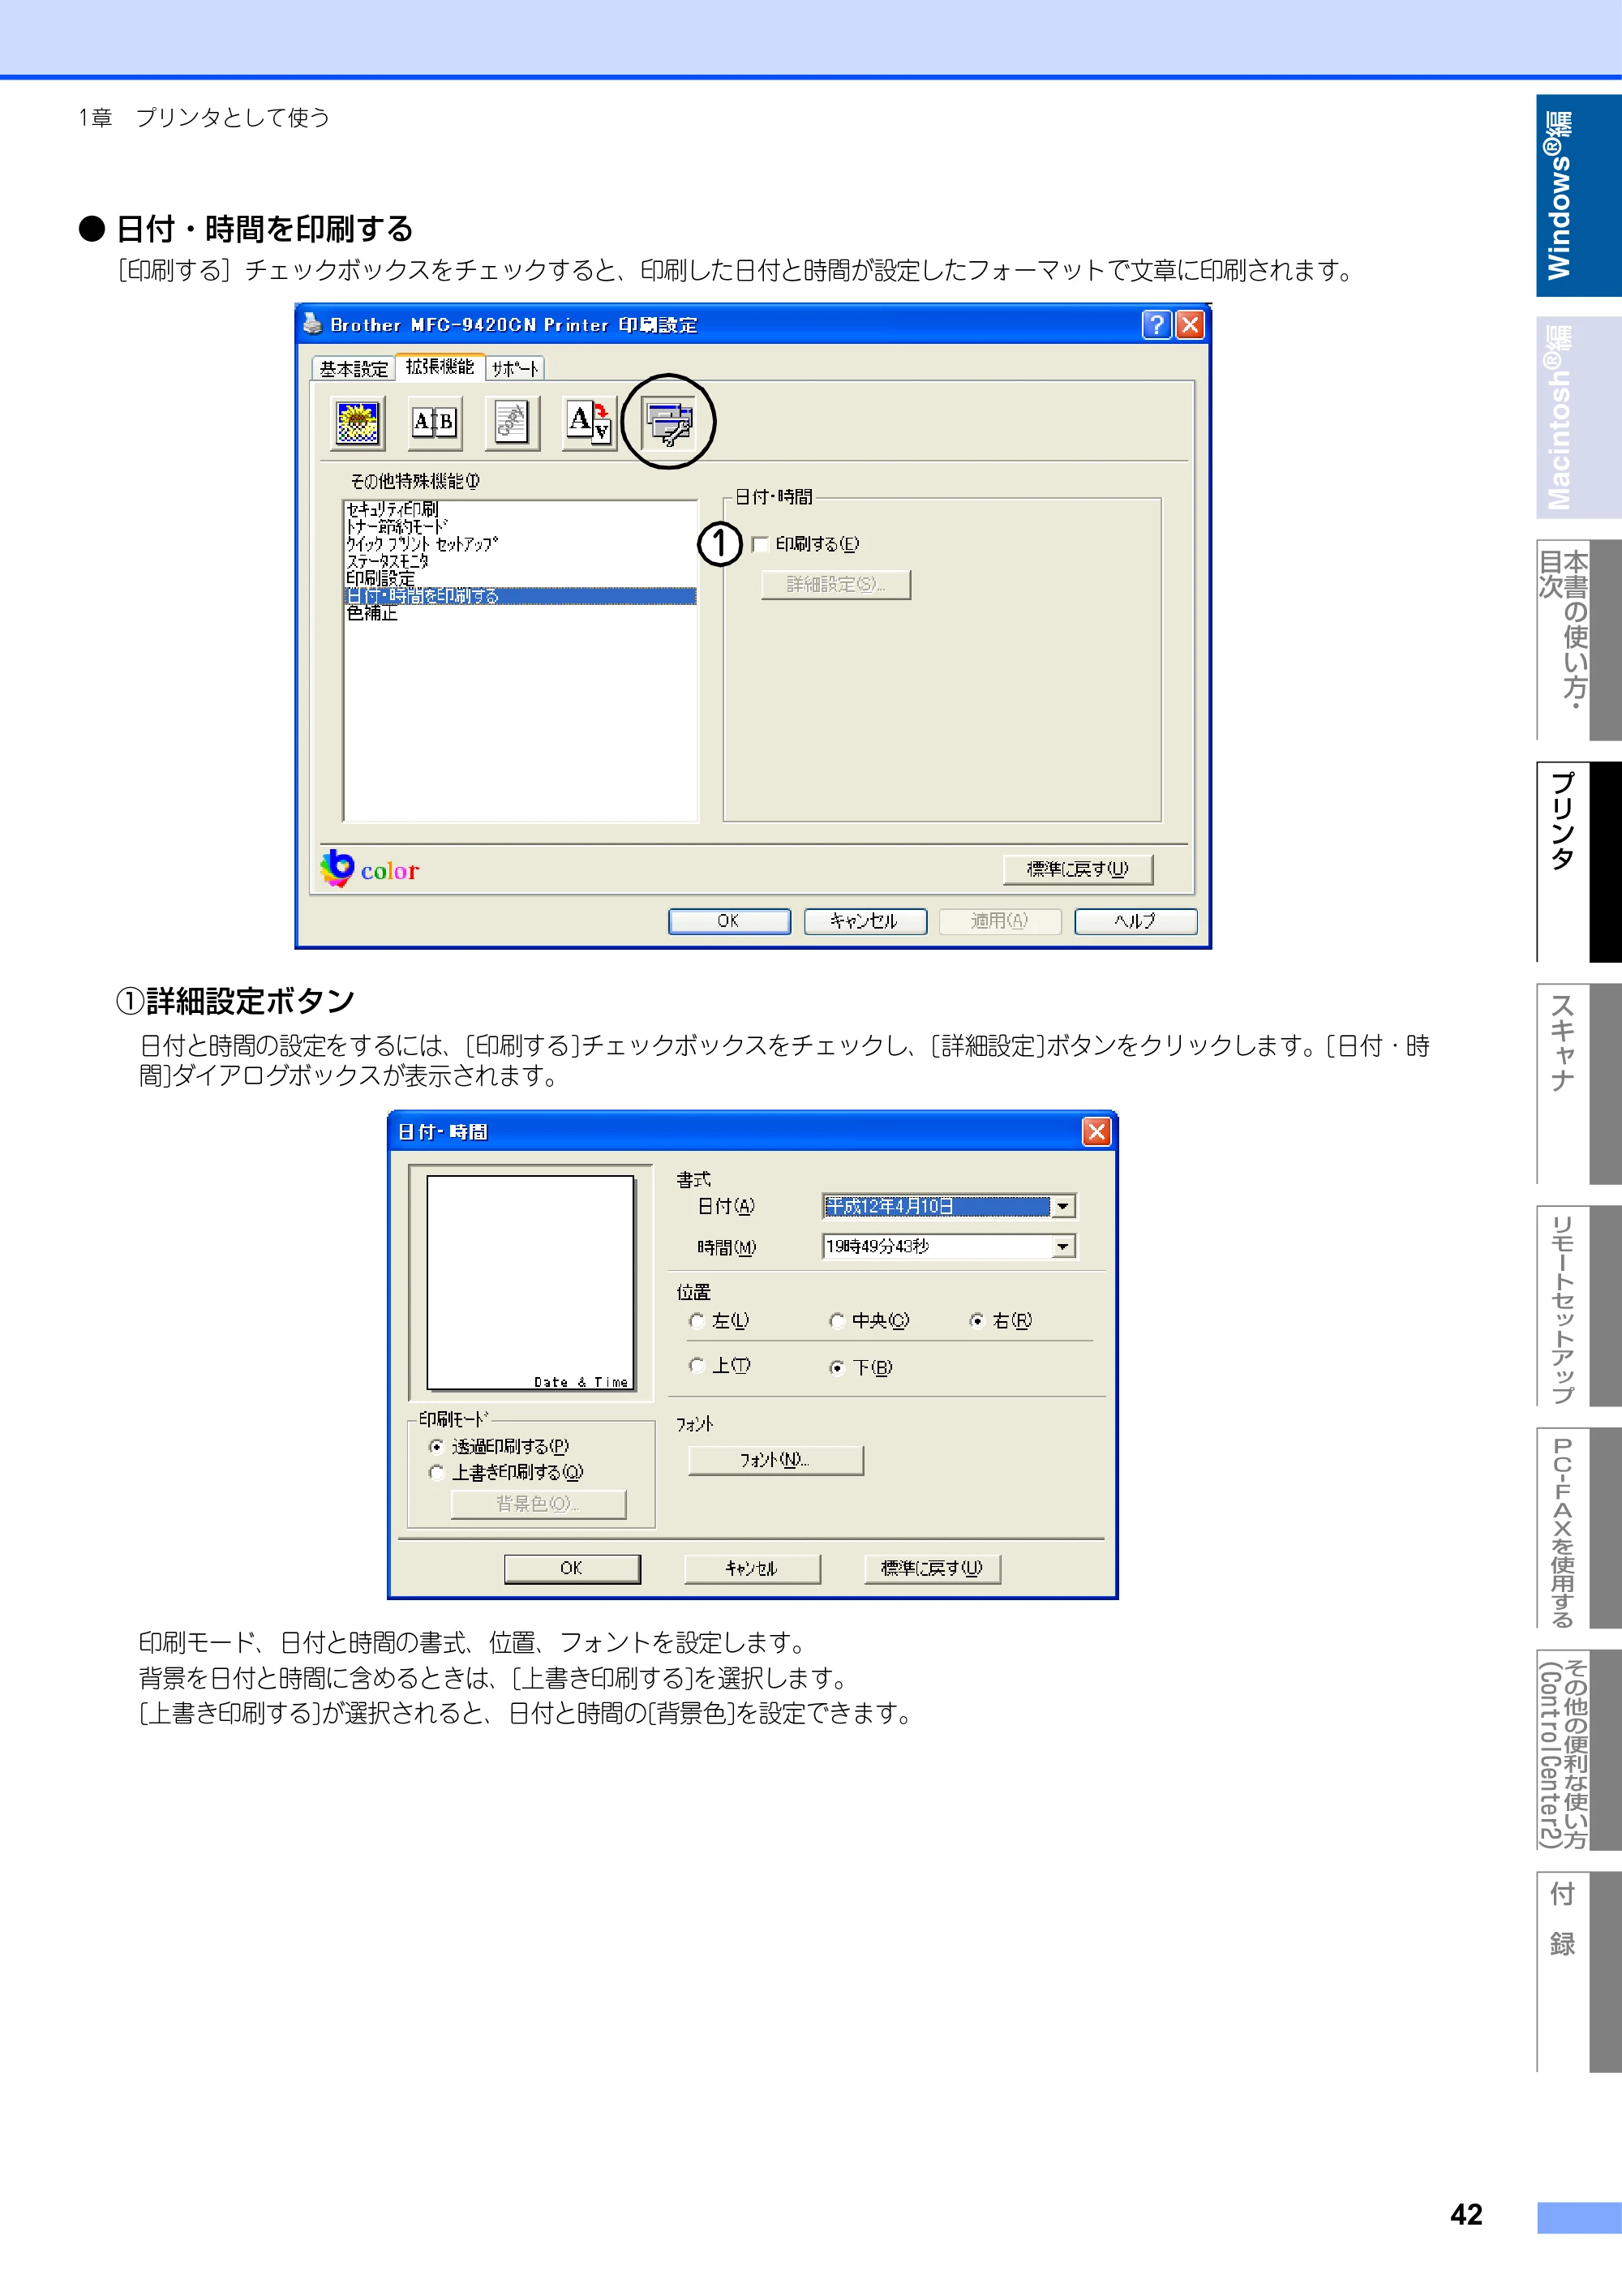This screenshot has height=2296, width=1622.
Task: Click 標準に戻す(U) in the 日付・時間 dialog
Action: click(933, 1568)
